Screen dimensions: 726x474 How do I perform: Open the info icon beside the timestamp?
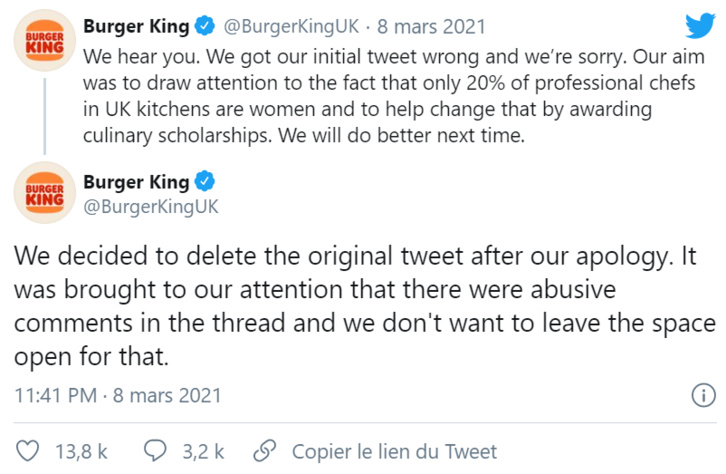click(703, 395)
